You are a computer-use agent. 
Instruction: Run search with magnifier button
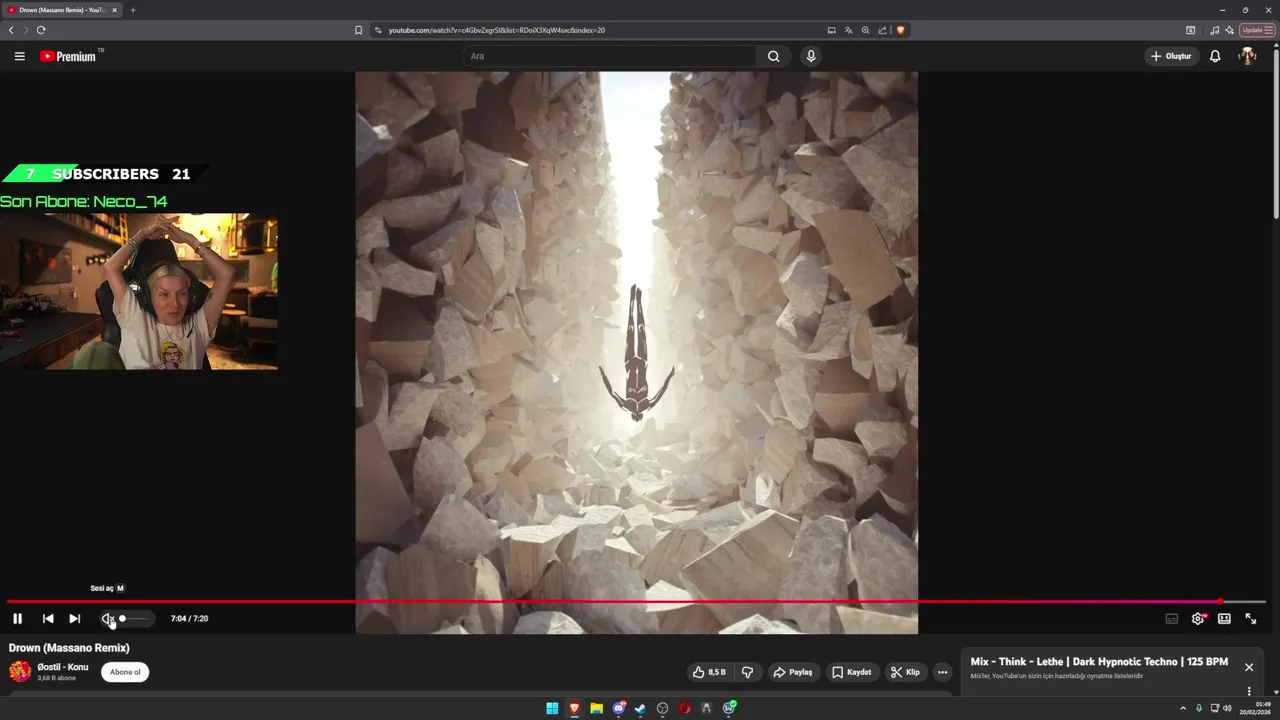[x=773, y=56]
